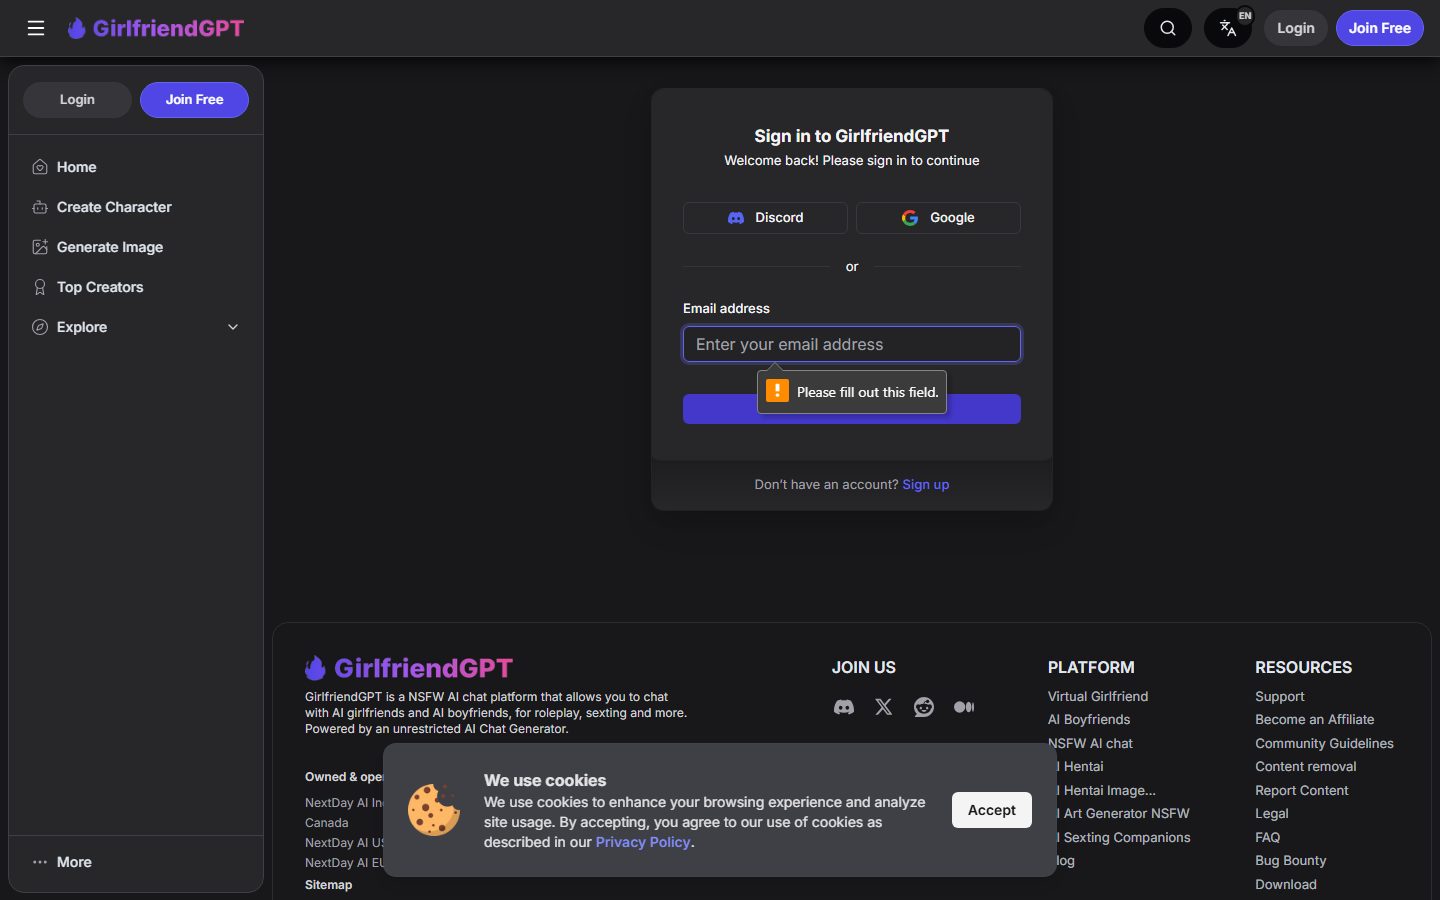Image resolution: width=1440 pixels, height=900 pixels.
Task: Click the Generate Image icon
Action: [40, 247]
